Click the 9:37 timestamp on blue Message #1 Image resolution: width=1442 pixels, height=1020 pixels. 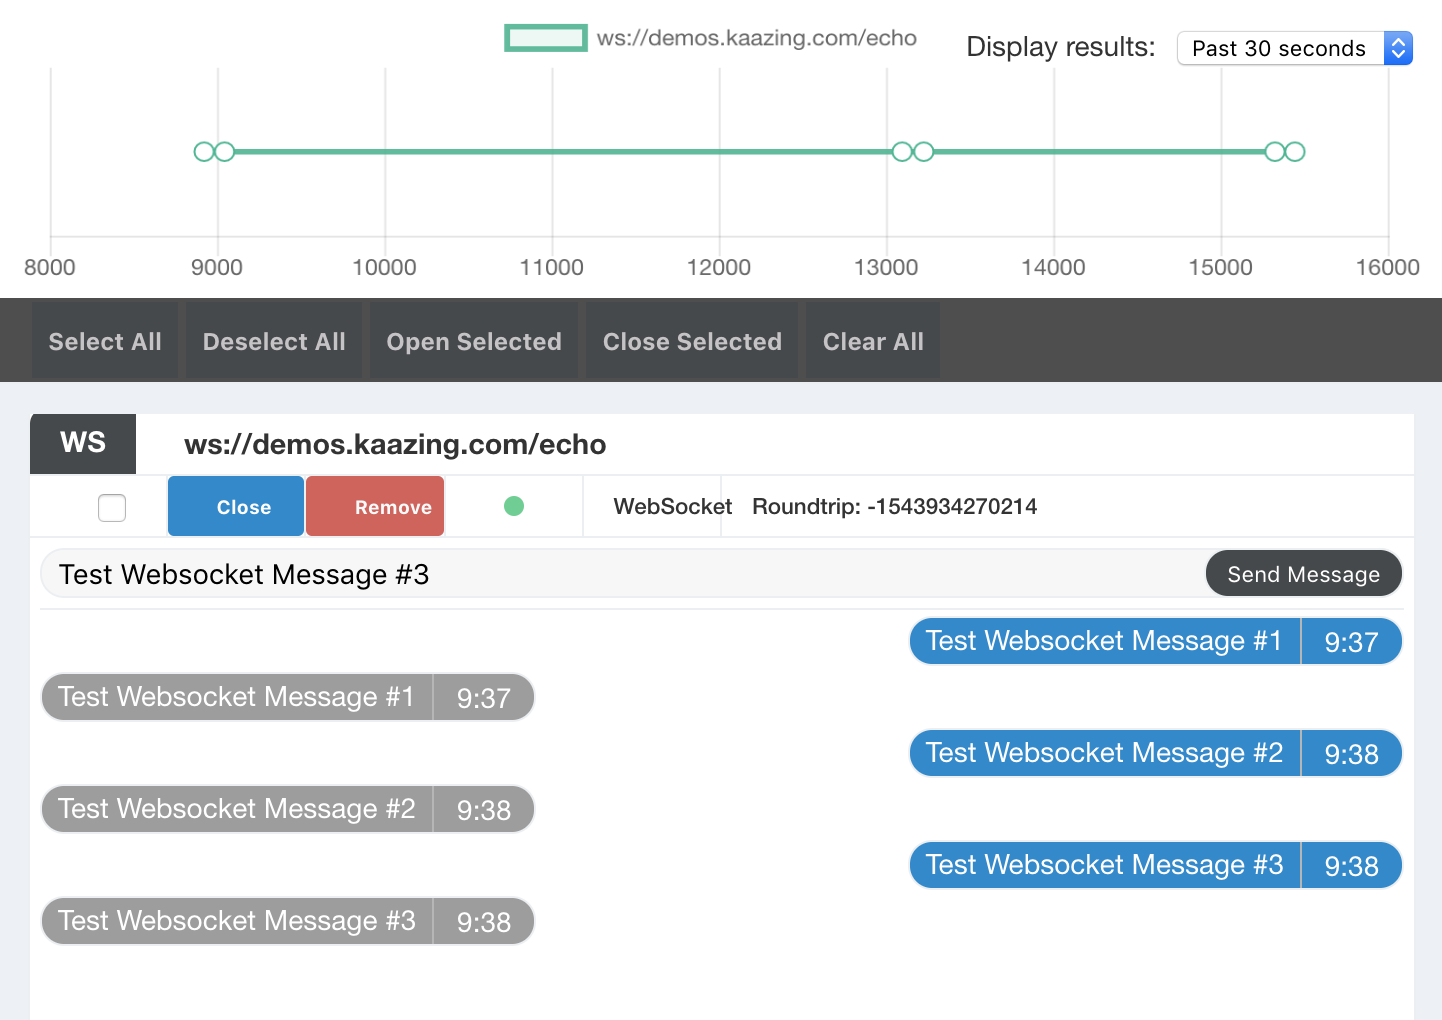pyautogui.click(x=1351, y=642)
